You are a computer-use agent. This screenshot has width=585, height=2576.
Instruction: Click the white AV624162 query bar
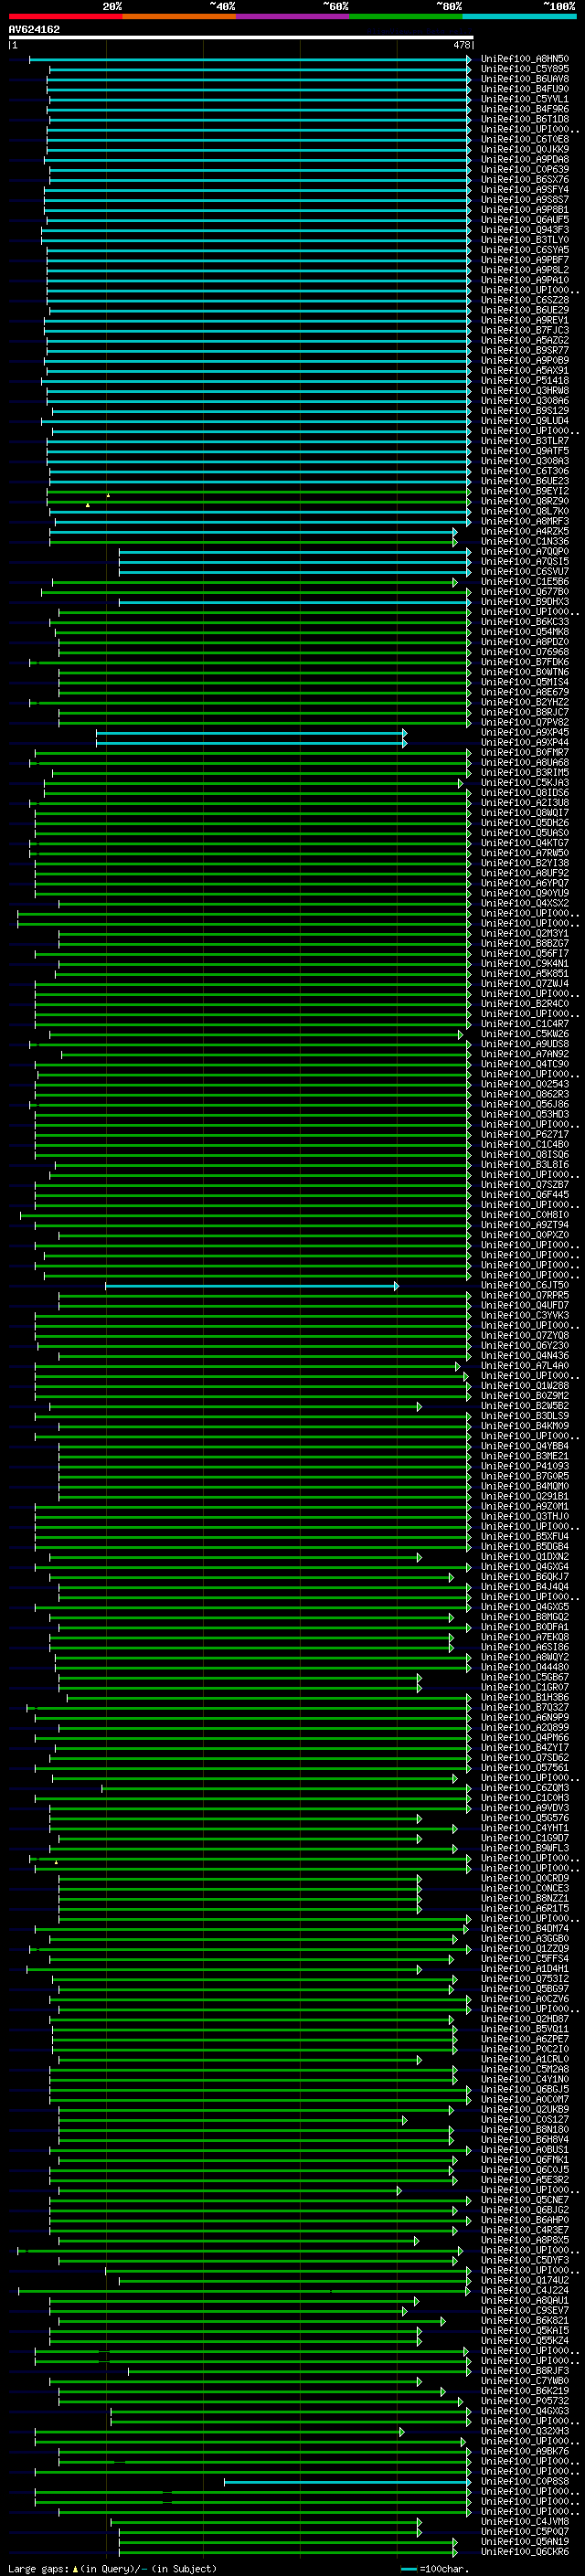[241, 37]
